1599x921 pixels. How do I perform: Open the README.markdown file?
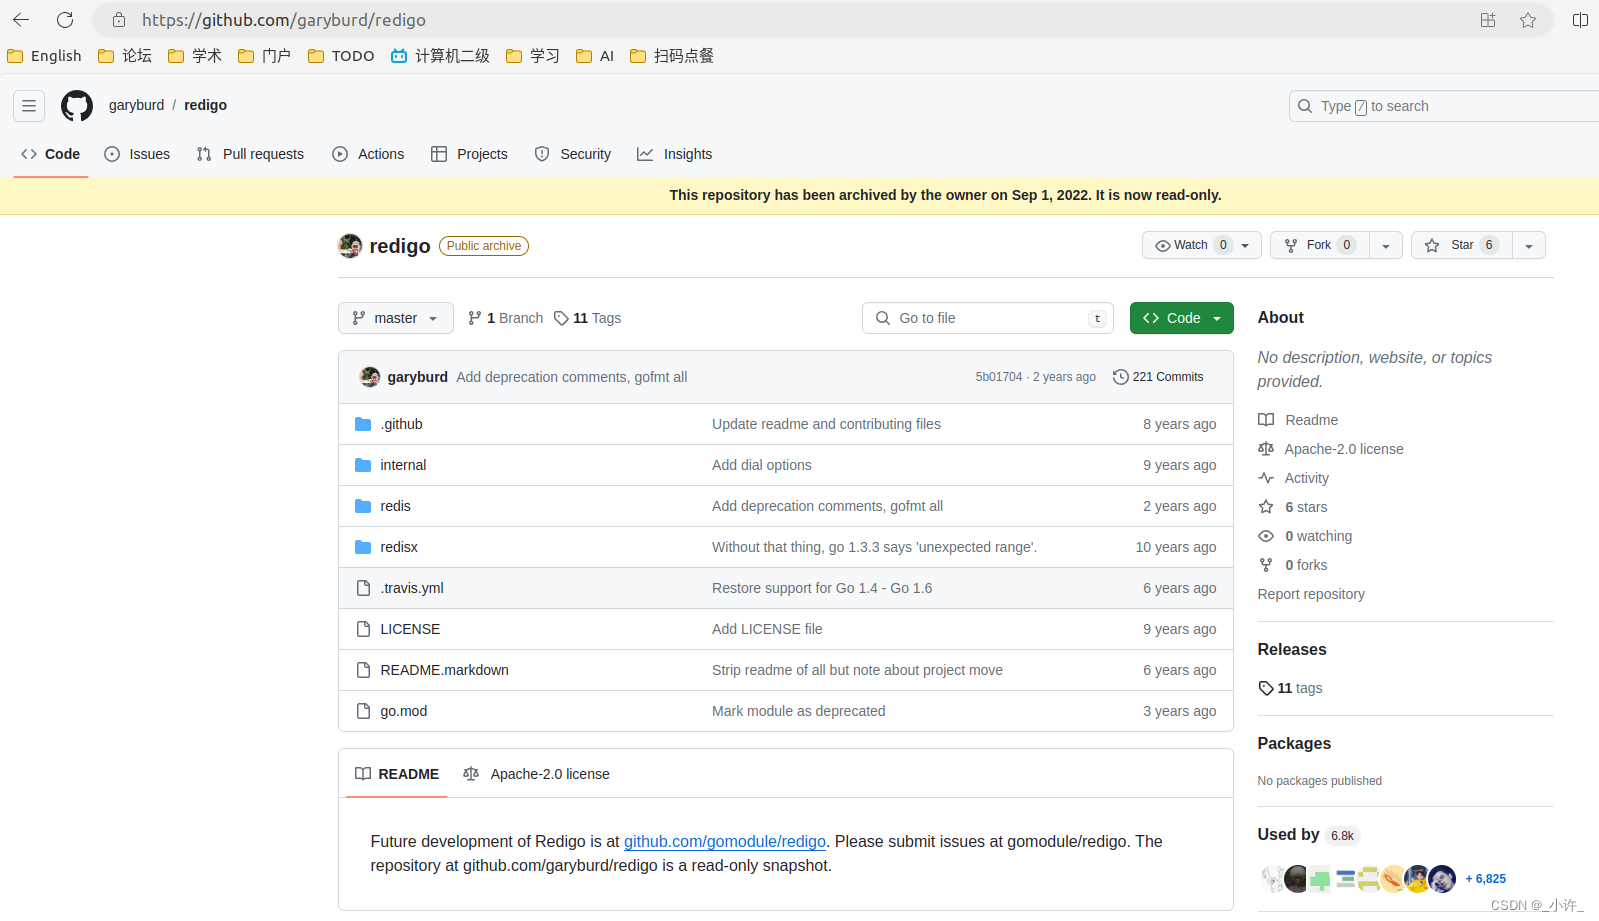[444, 670]
